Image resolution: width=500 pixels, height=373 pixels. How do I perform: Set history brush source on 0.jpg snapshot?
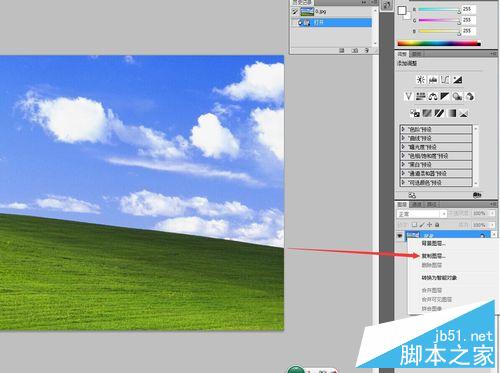pyautogui.click(x=295, y=12)
